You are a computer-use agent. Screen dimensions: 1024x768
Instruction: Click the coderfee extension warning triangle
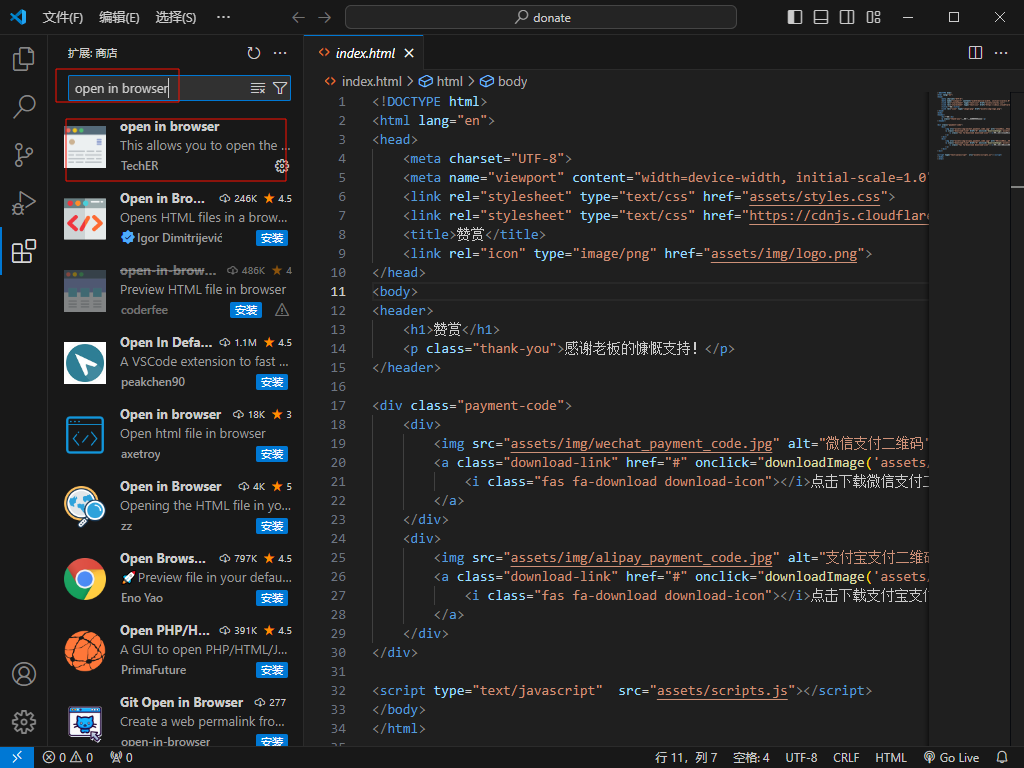(x=281, y=310)
